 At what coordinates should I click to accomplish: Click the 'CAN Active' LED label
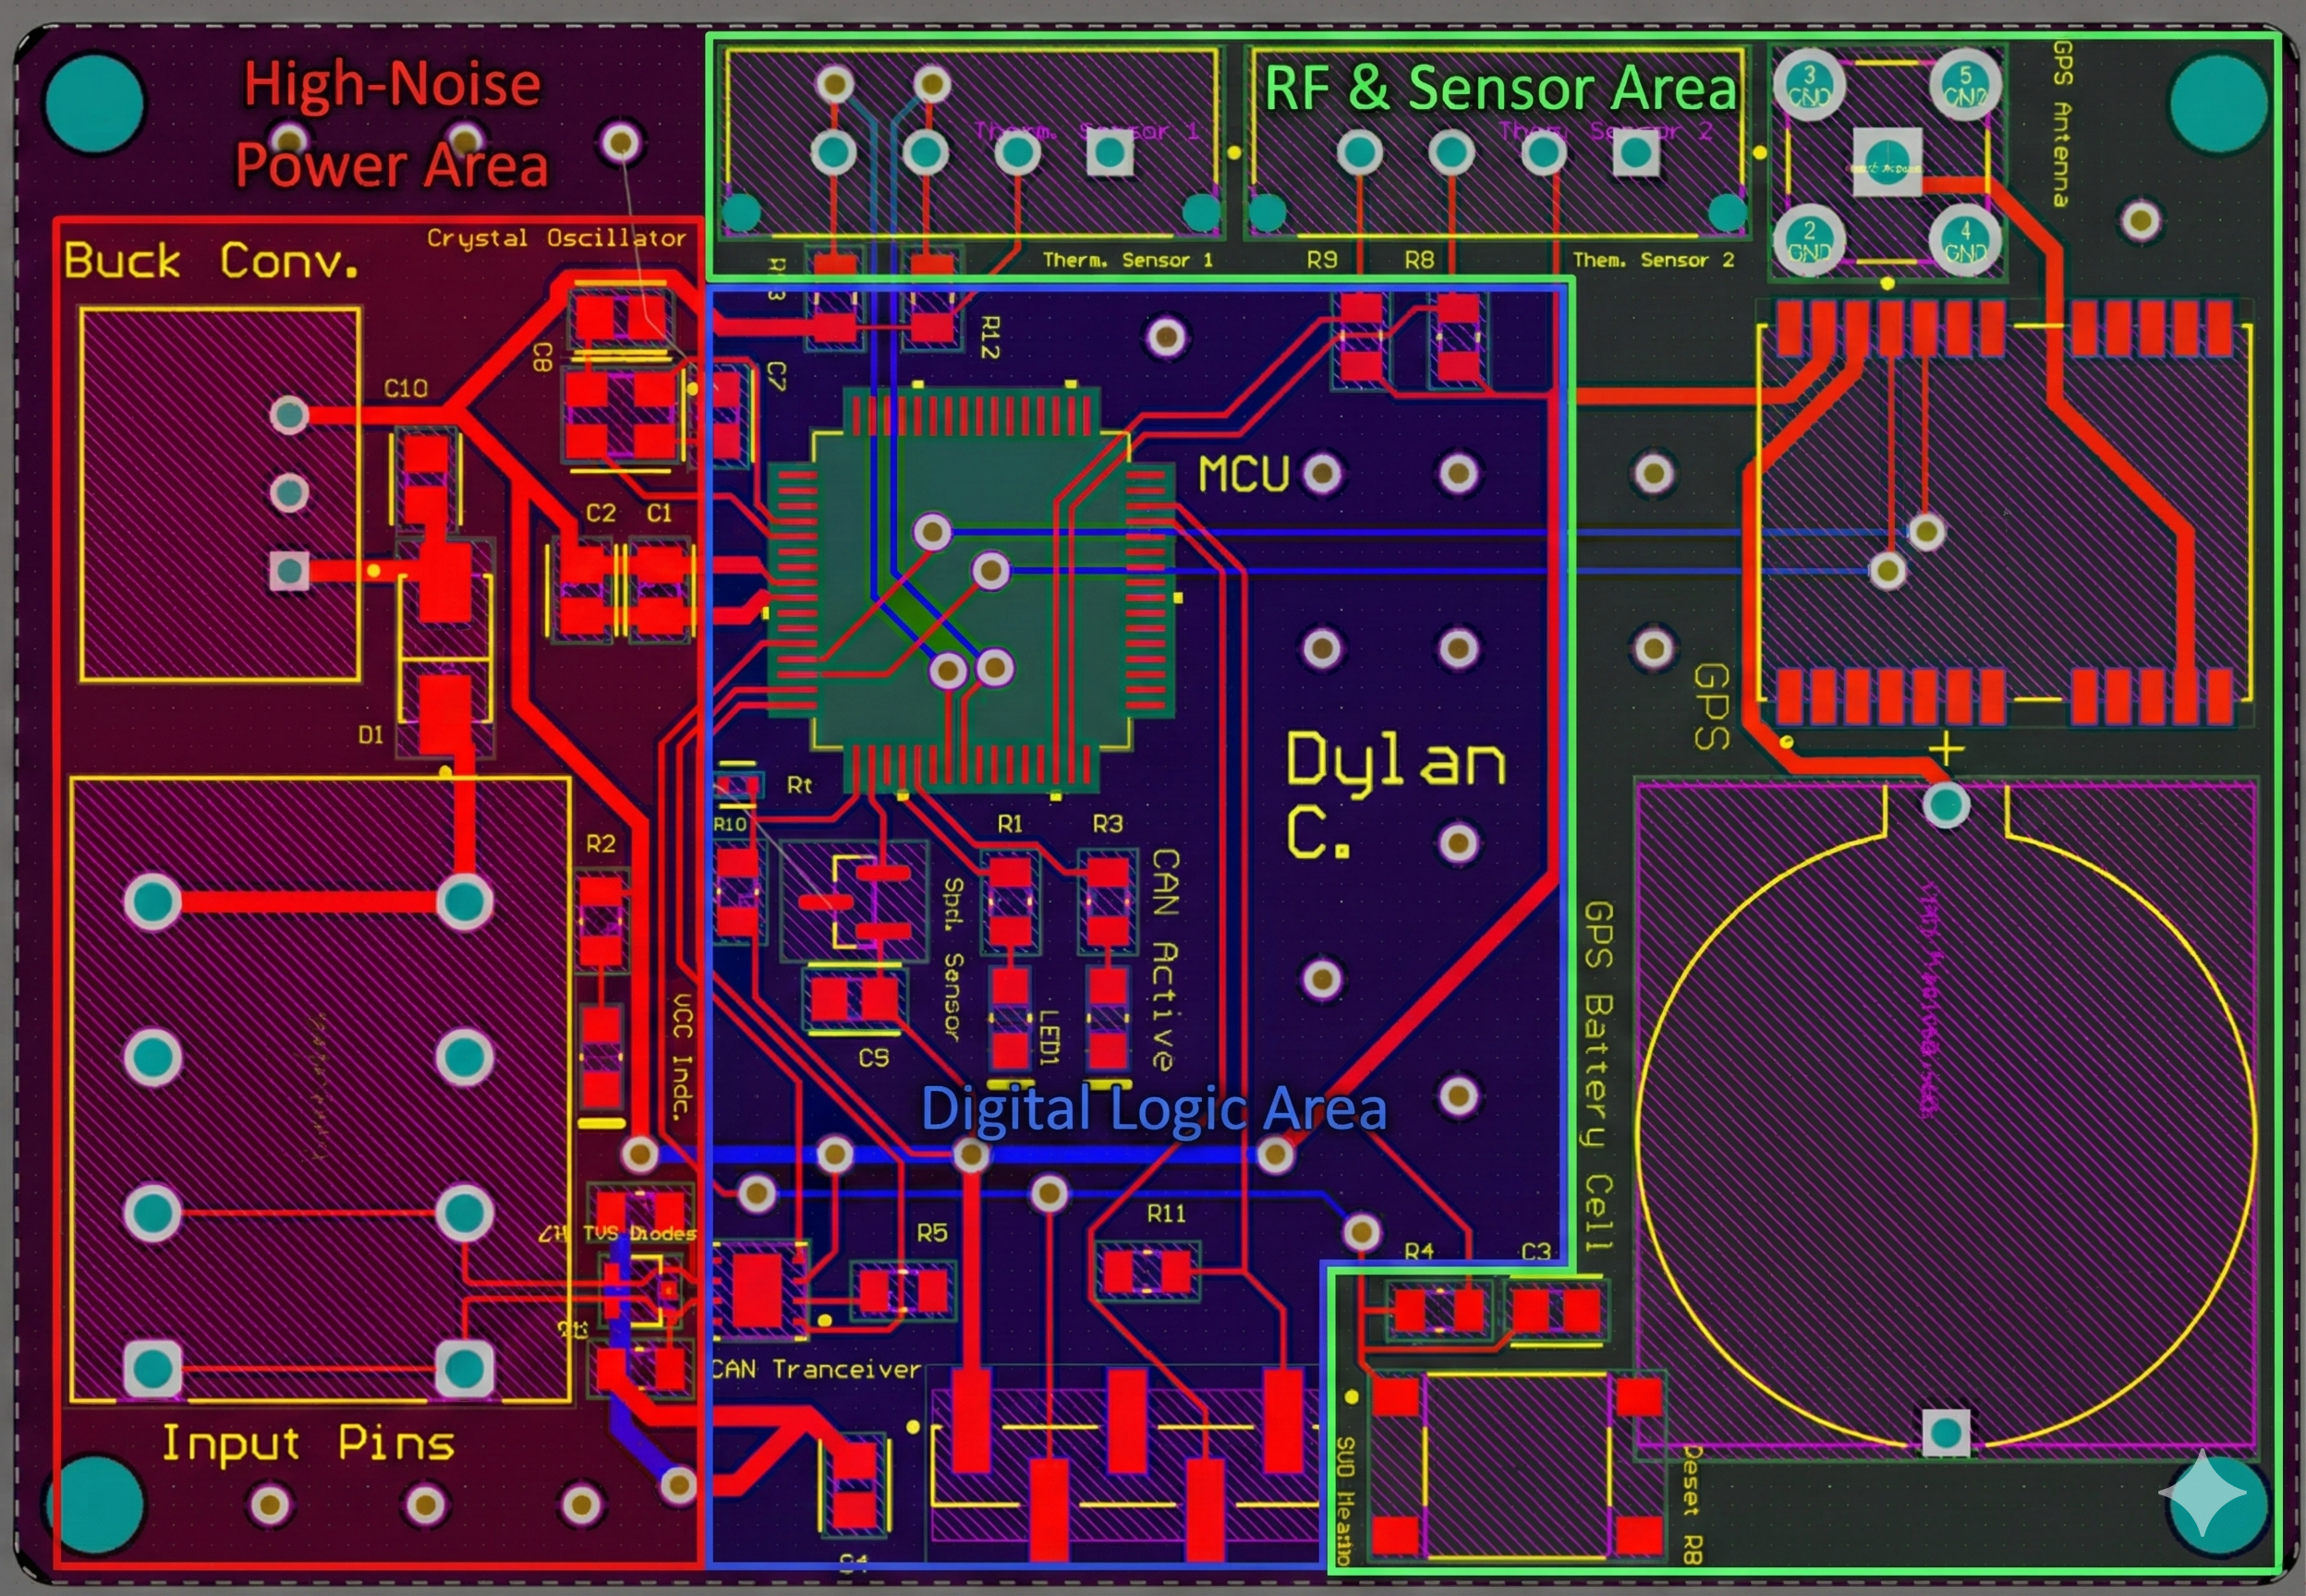pyautogui.click(x=1164, y=959)
